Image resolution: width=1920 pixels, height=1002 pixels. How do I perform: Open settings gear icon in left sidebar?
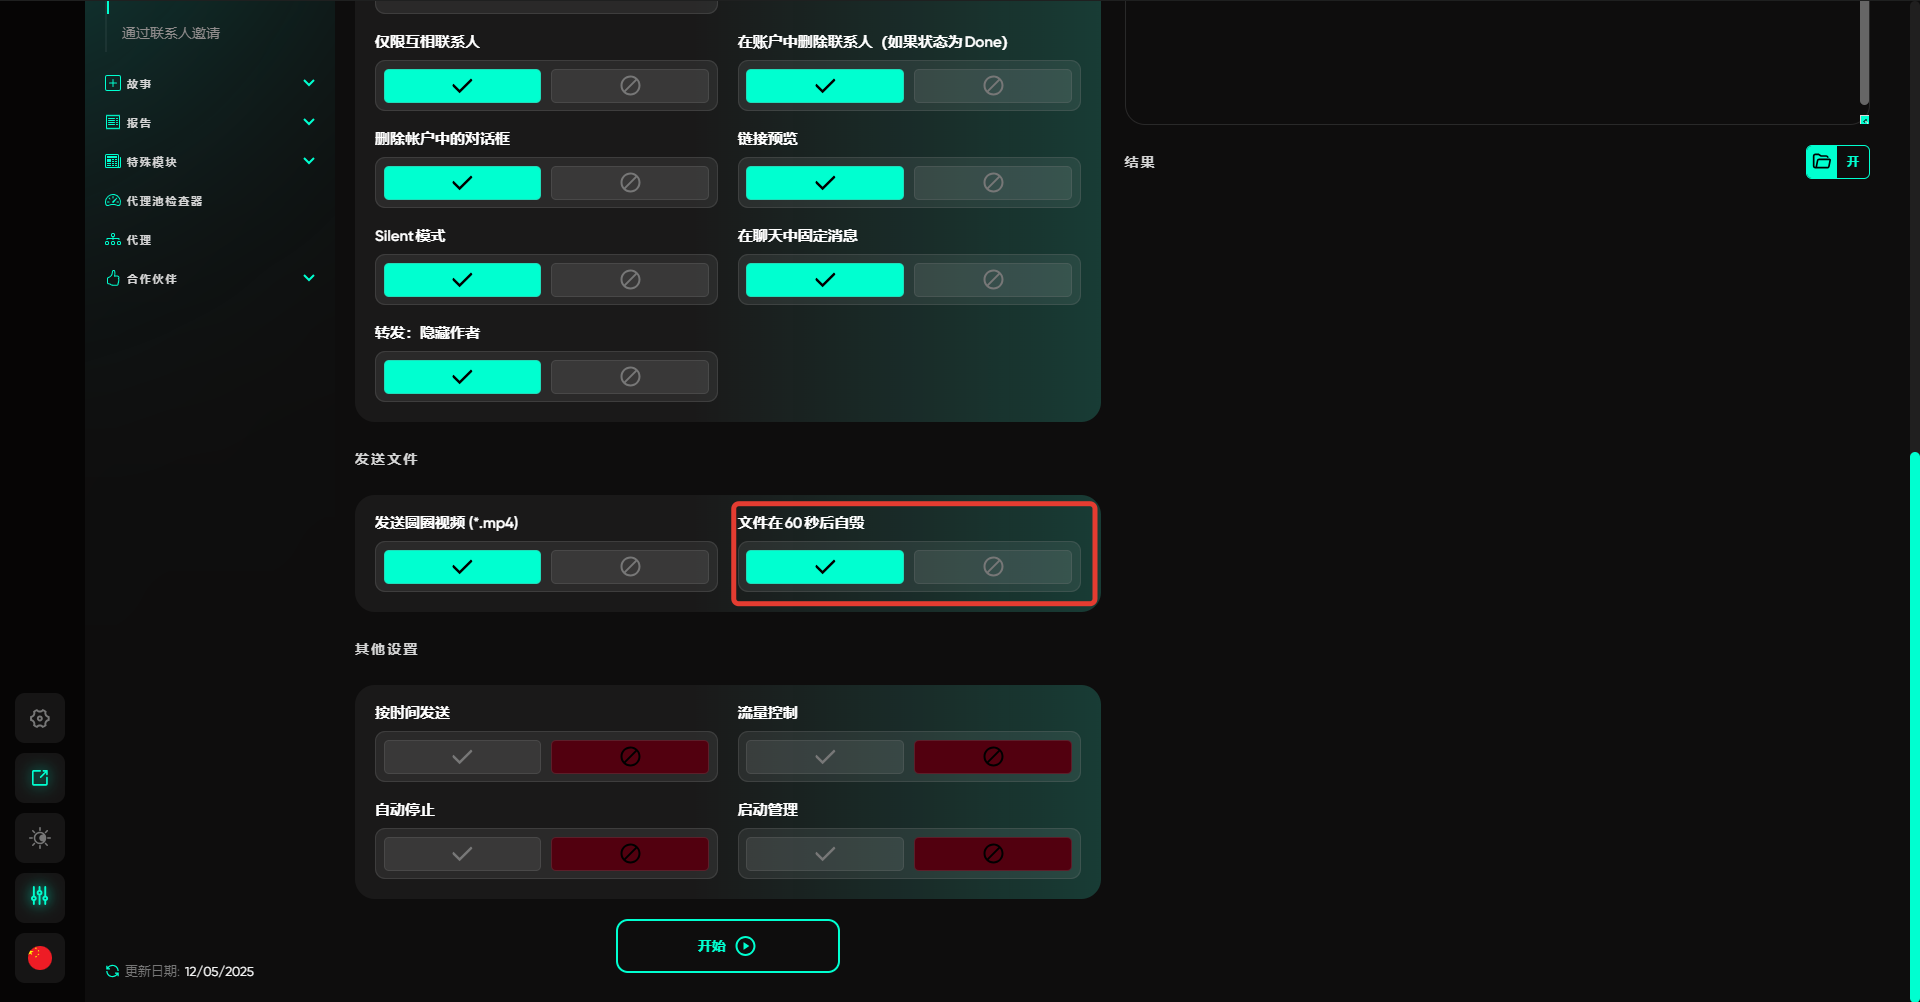coord(40,718)
